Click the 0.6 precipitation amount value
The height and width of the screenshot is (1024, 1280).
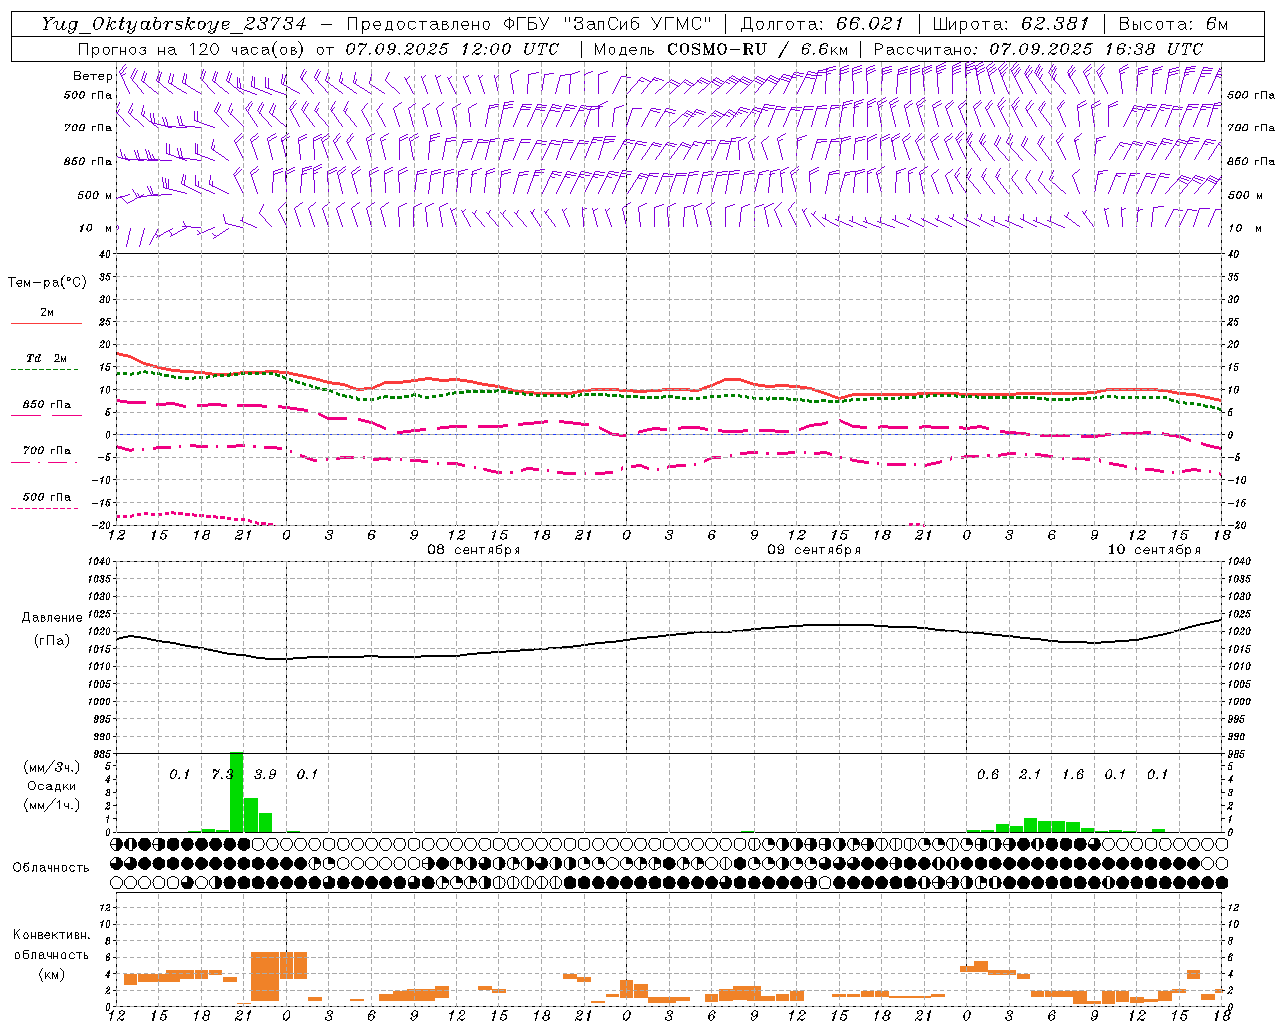click(988, 775)
